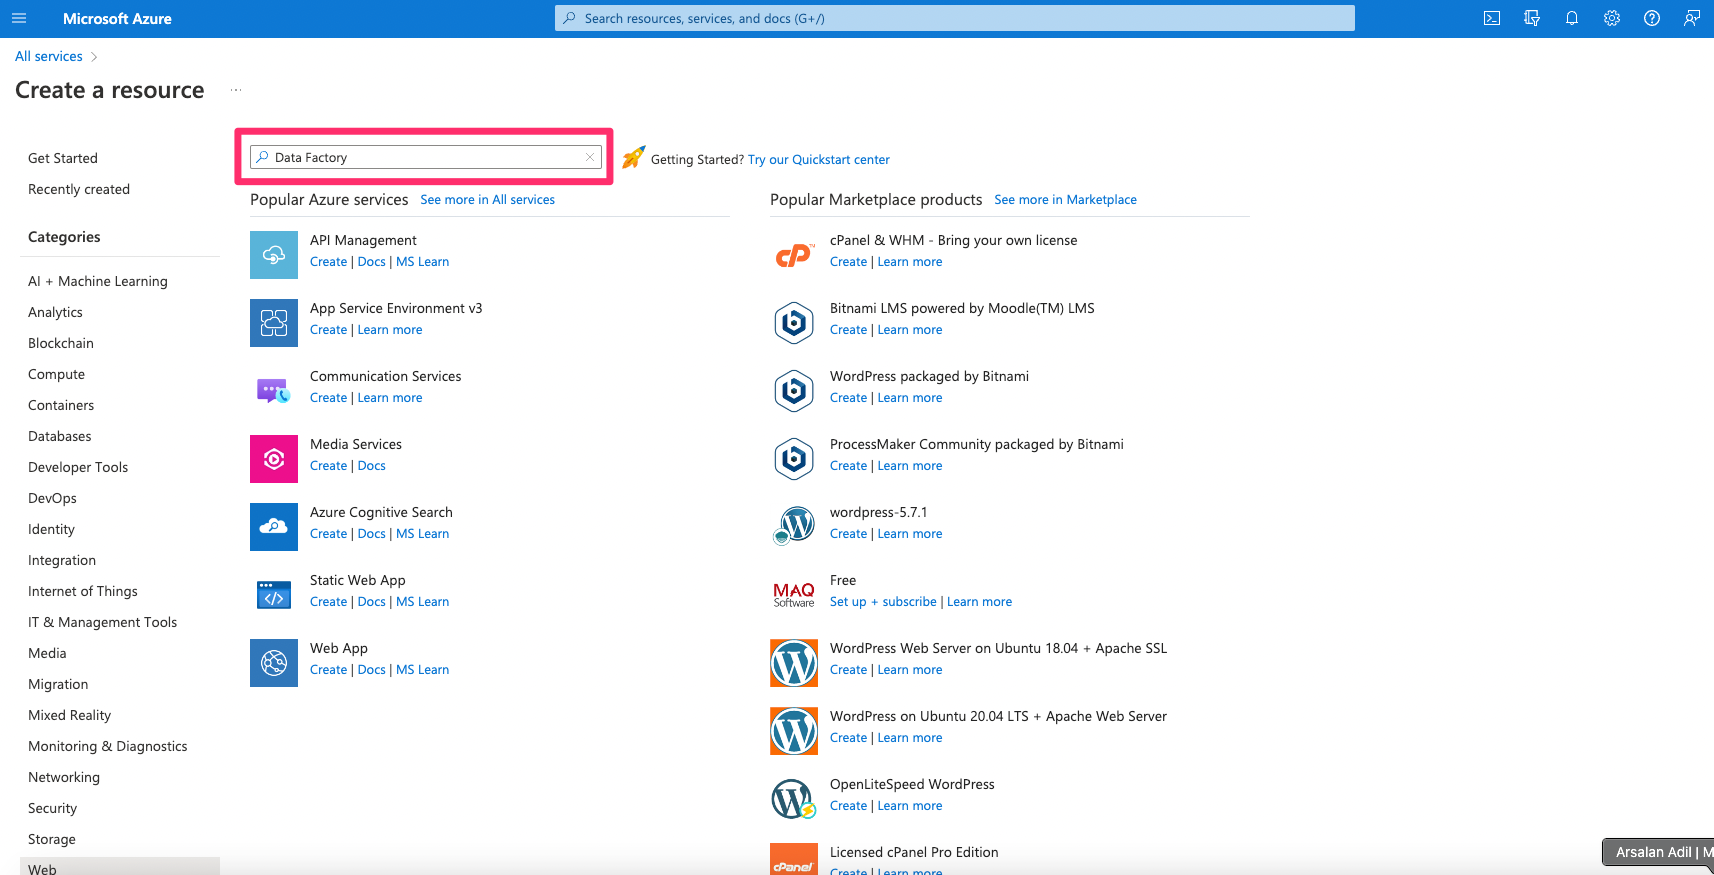Open portal settings gear

tap(1612, 18)
